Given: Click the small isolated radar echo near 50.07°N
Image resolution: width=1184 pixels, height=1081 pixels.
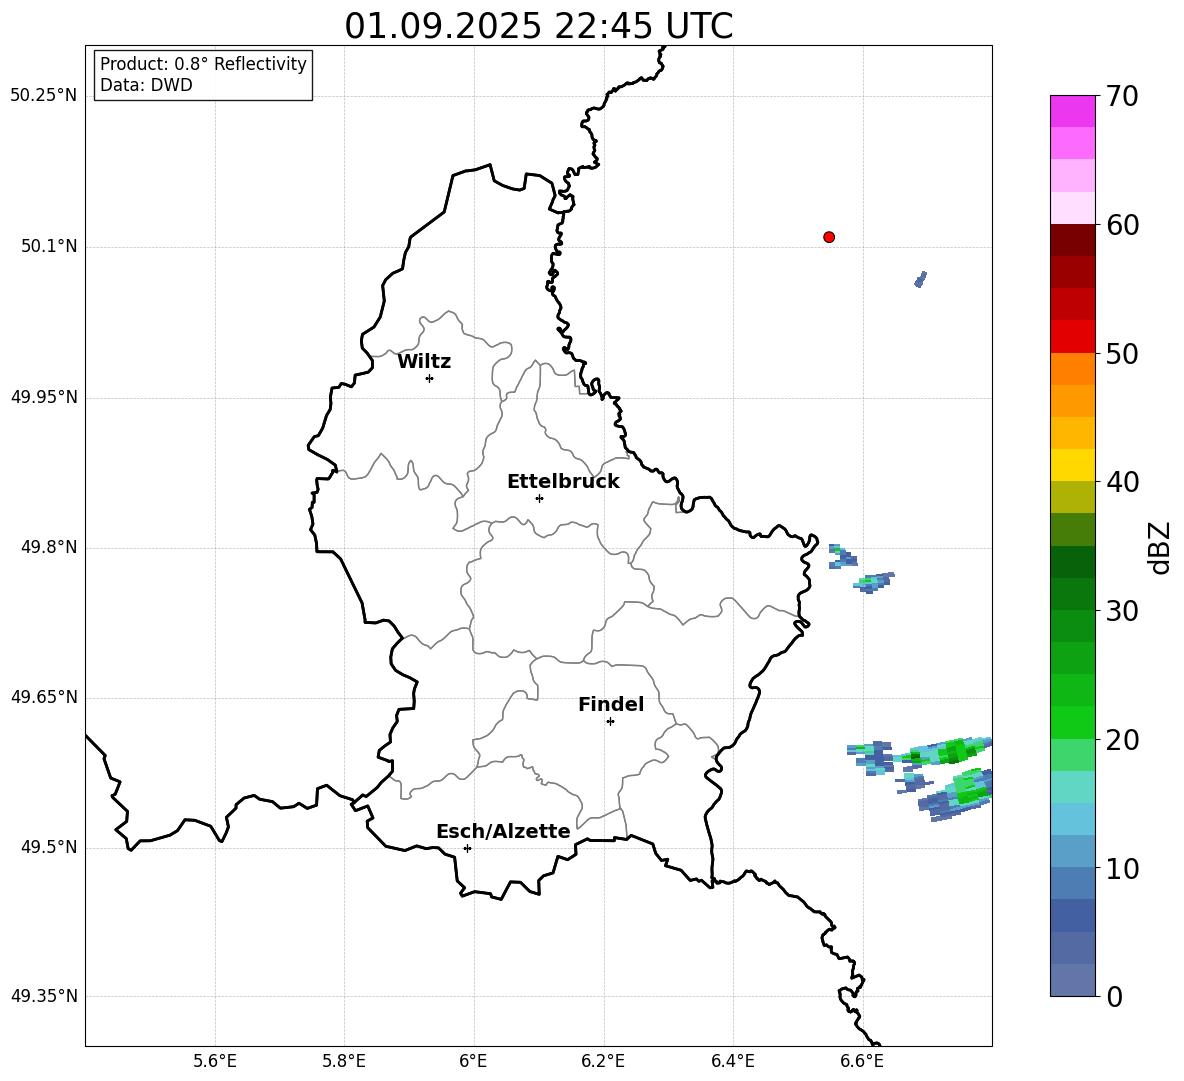Looking at the screenshot, I should (920, 279).
